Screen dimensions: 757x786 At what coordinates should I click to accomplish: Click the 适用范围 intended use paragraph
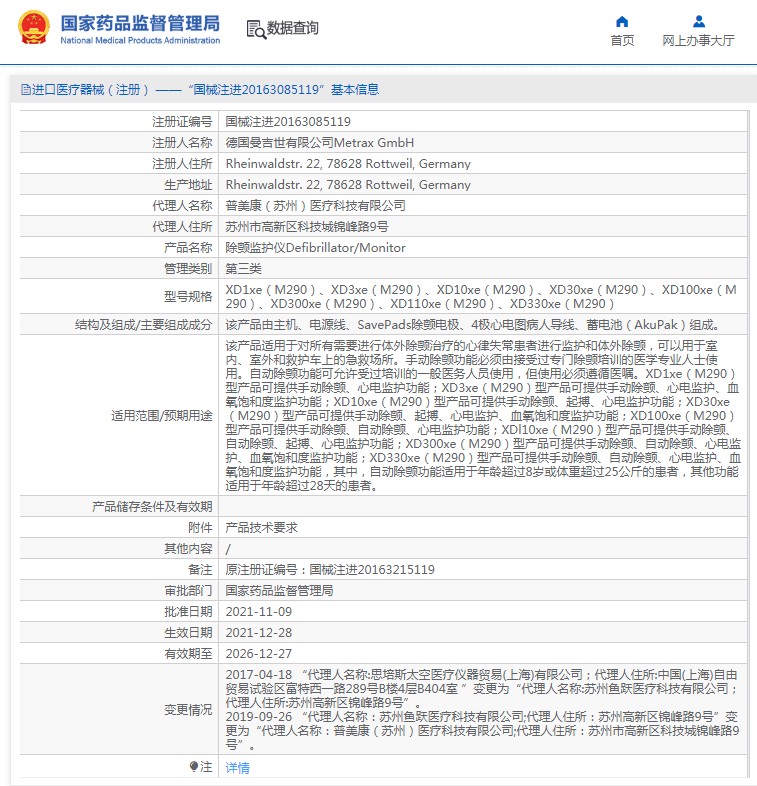(483, 416)
